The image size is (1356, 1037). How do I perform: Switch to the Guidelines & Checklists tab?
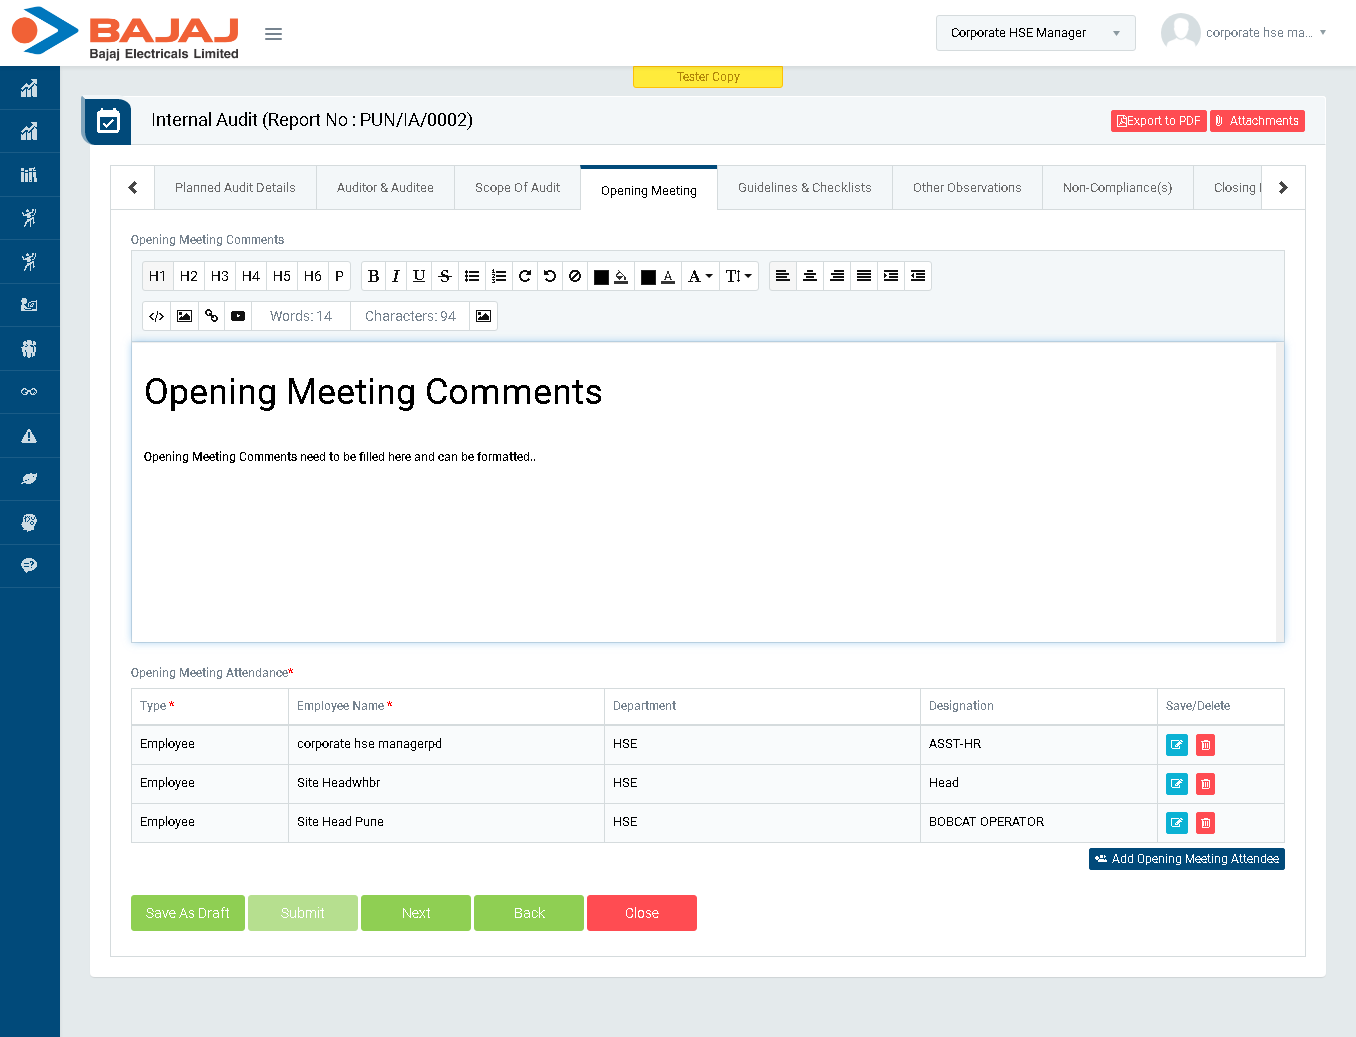coord(804,188)
